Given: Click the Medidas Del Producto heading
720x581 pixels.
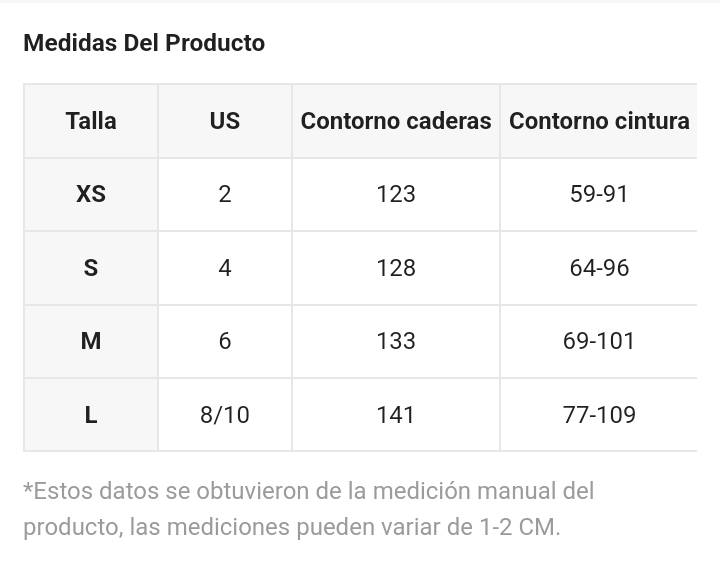Looking at the screenshot, I should point(144,43).
